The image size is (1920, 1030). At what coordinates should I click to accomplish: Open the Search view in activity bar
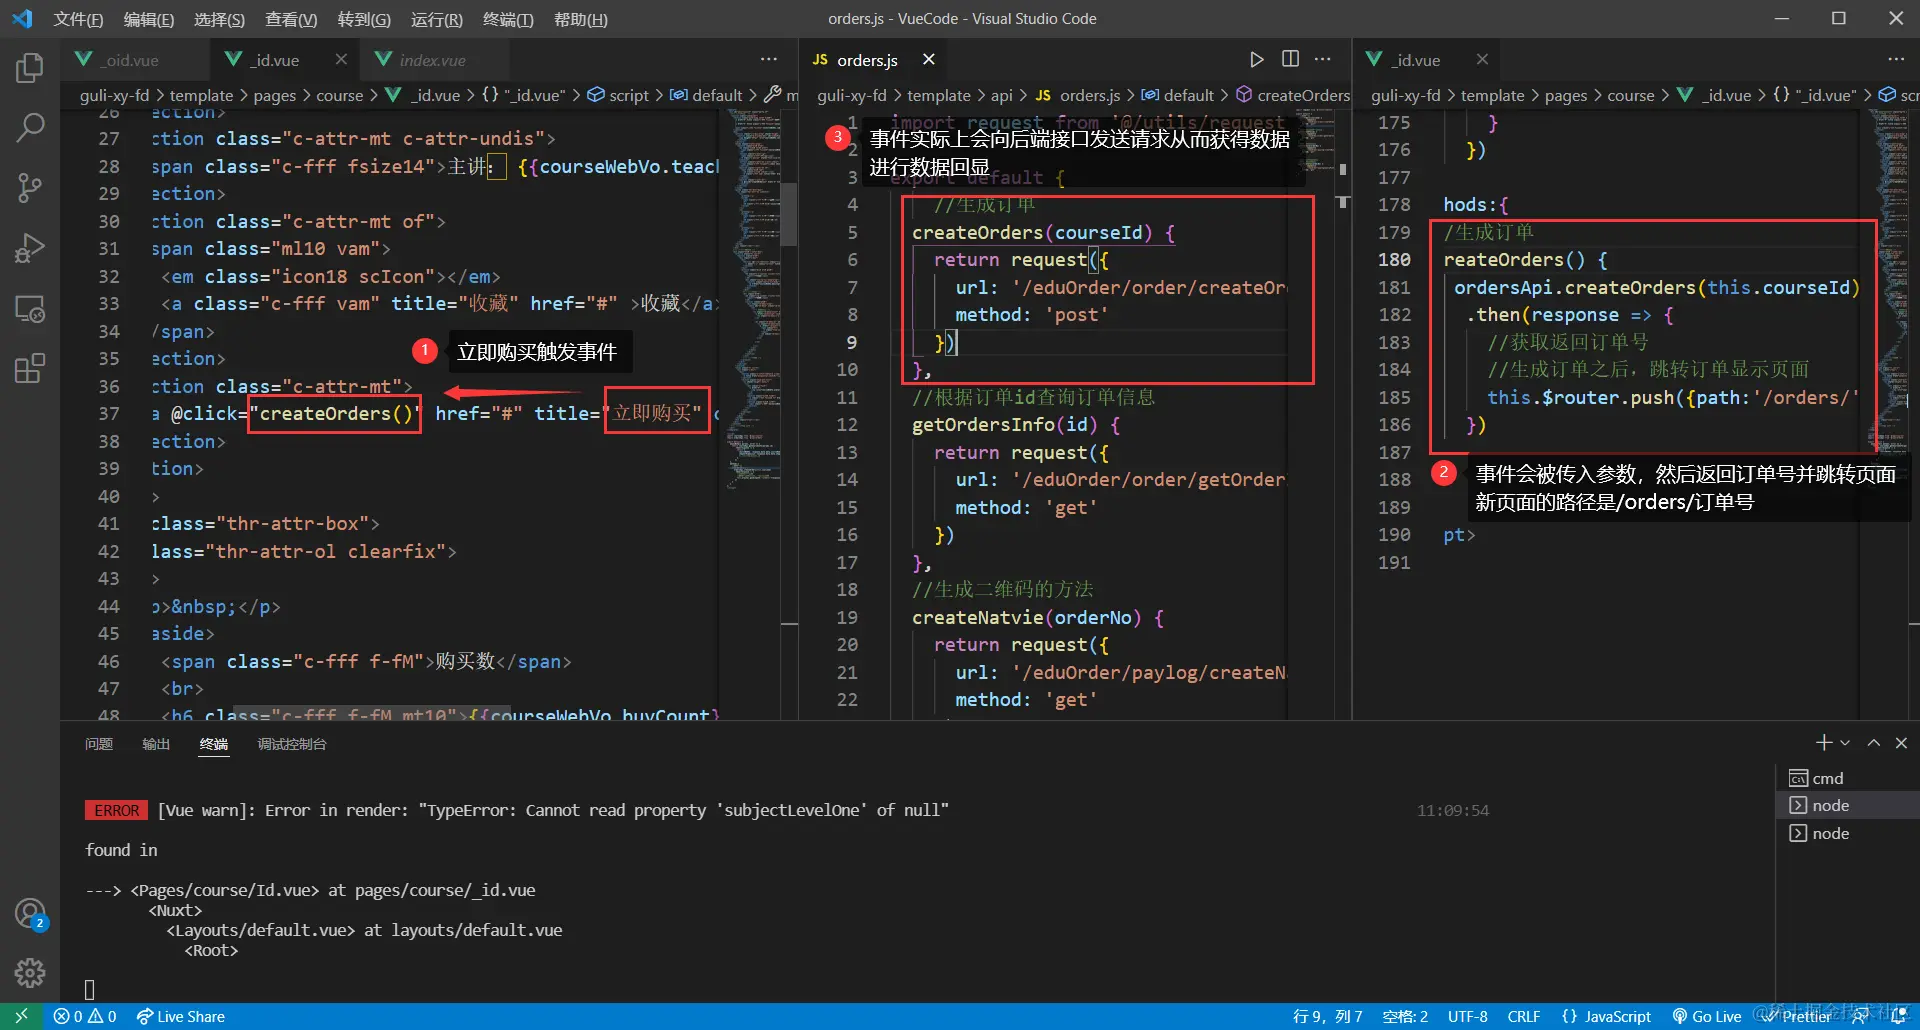(30, 127)
